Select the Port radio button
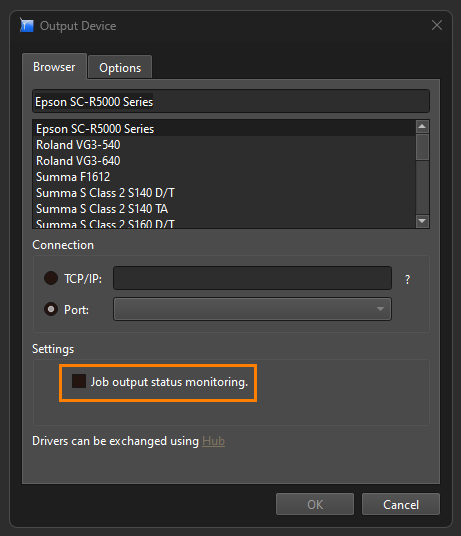This screenshot has height=536, width=461. pos(51,309)
